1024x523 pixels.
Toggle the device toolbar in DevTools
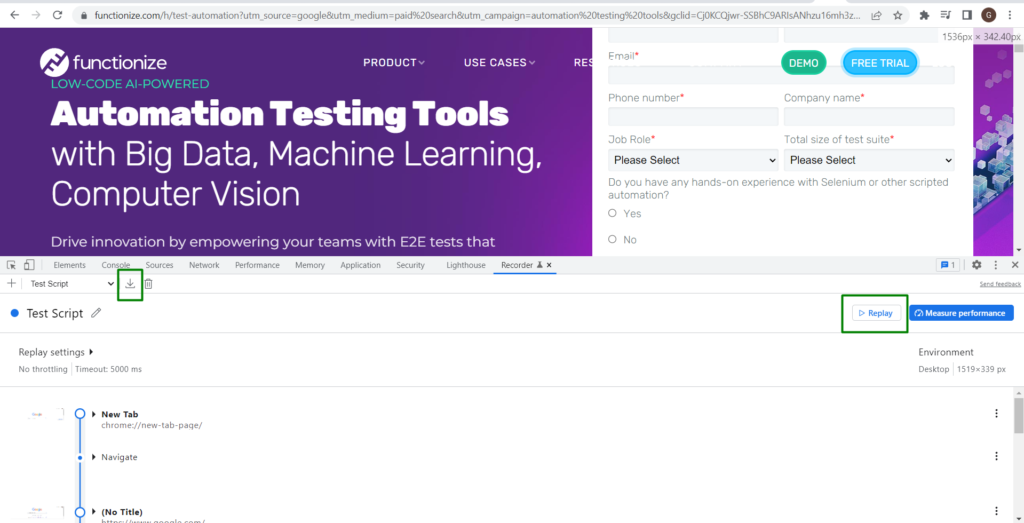(x=29, y=265)
